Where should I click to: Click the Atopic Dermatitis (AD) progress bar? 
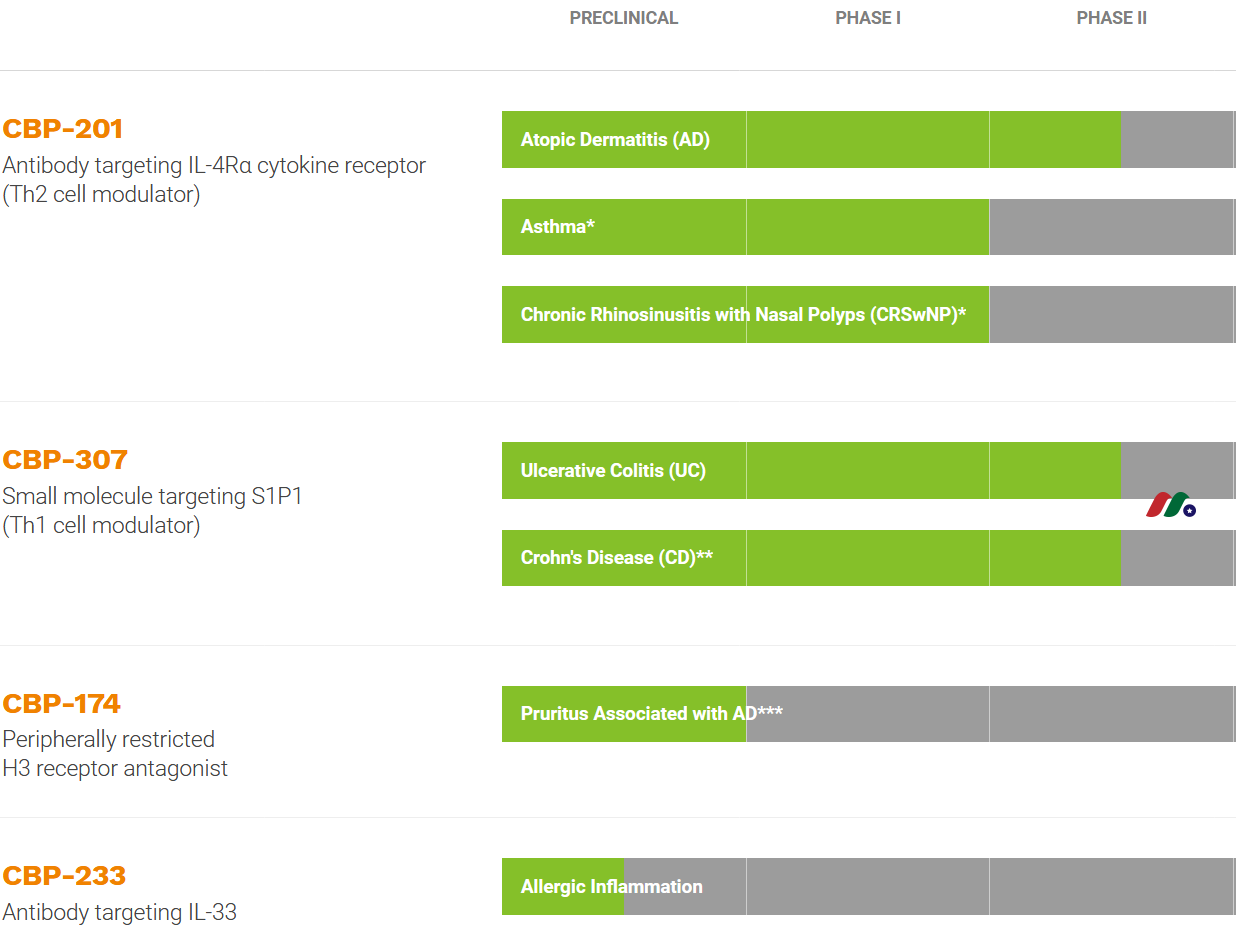[615, 140]
